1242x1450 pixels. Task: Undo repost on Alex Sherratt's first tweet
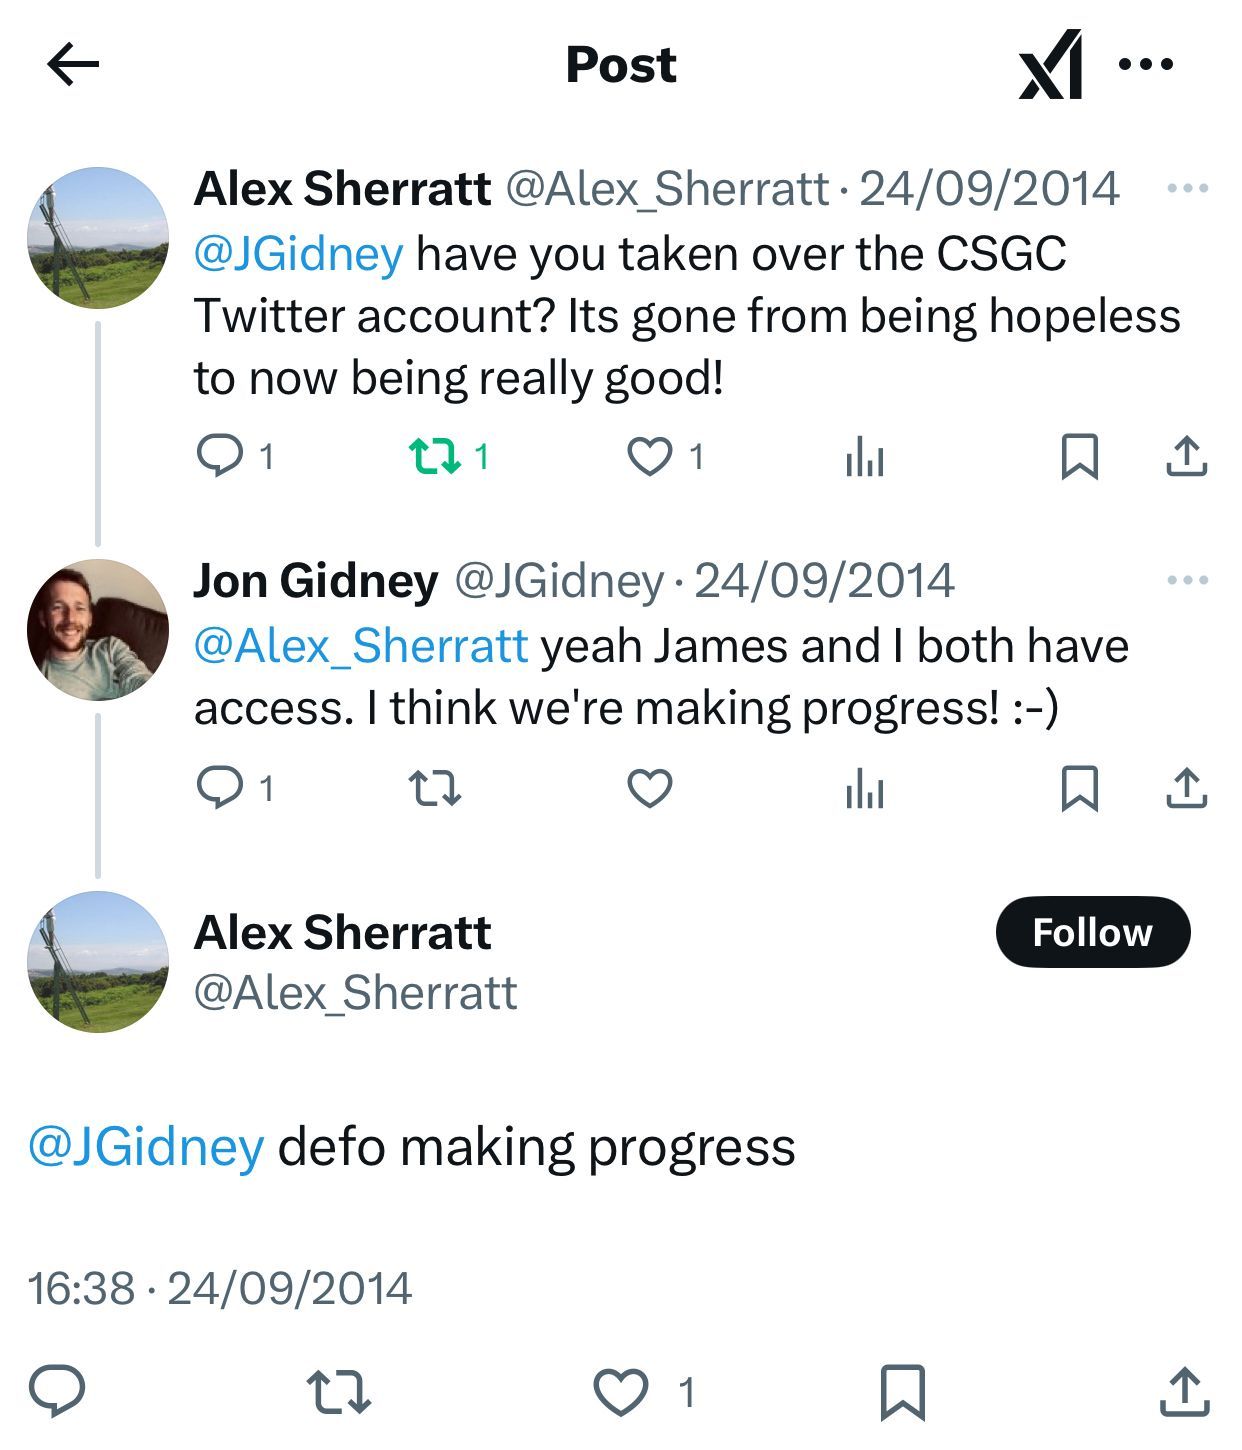[435, 457]
